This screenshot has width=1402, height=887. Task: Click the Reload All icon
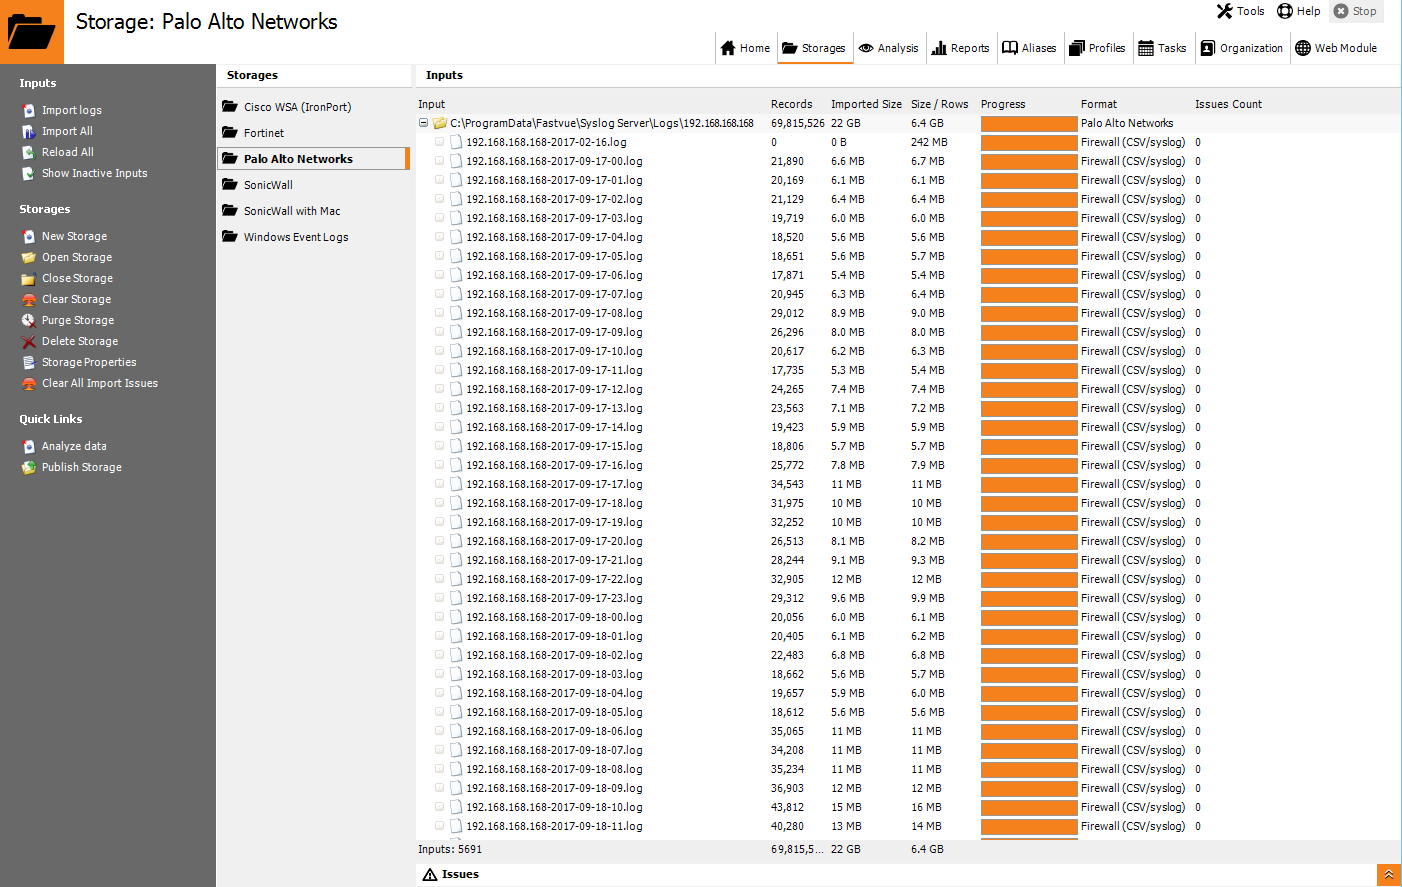pos(29,152)
